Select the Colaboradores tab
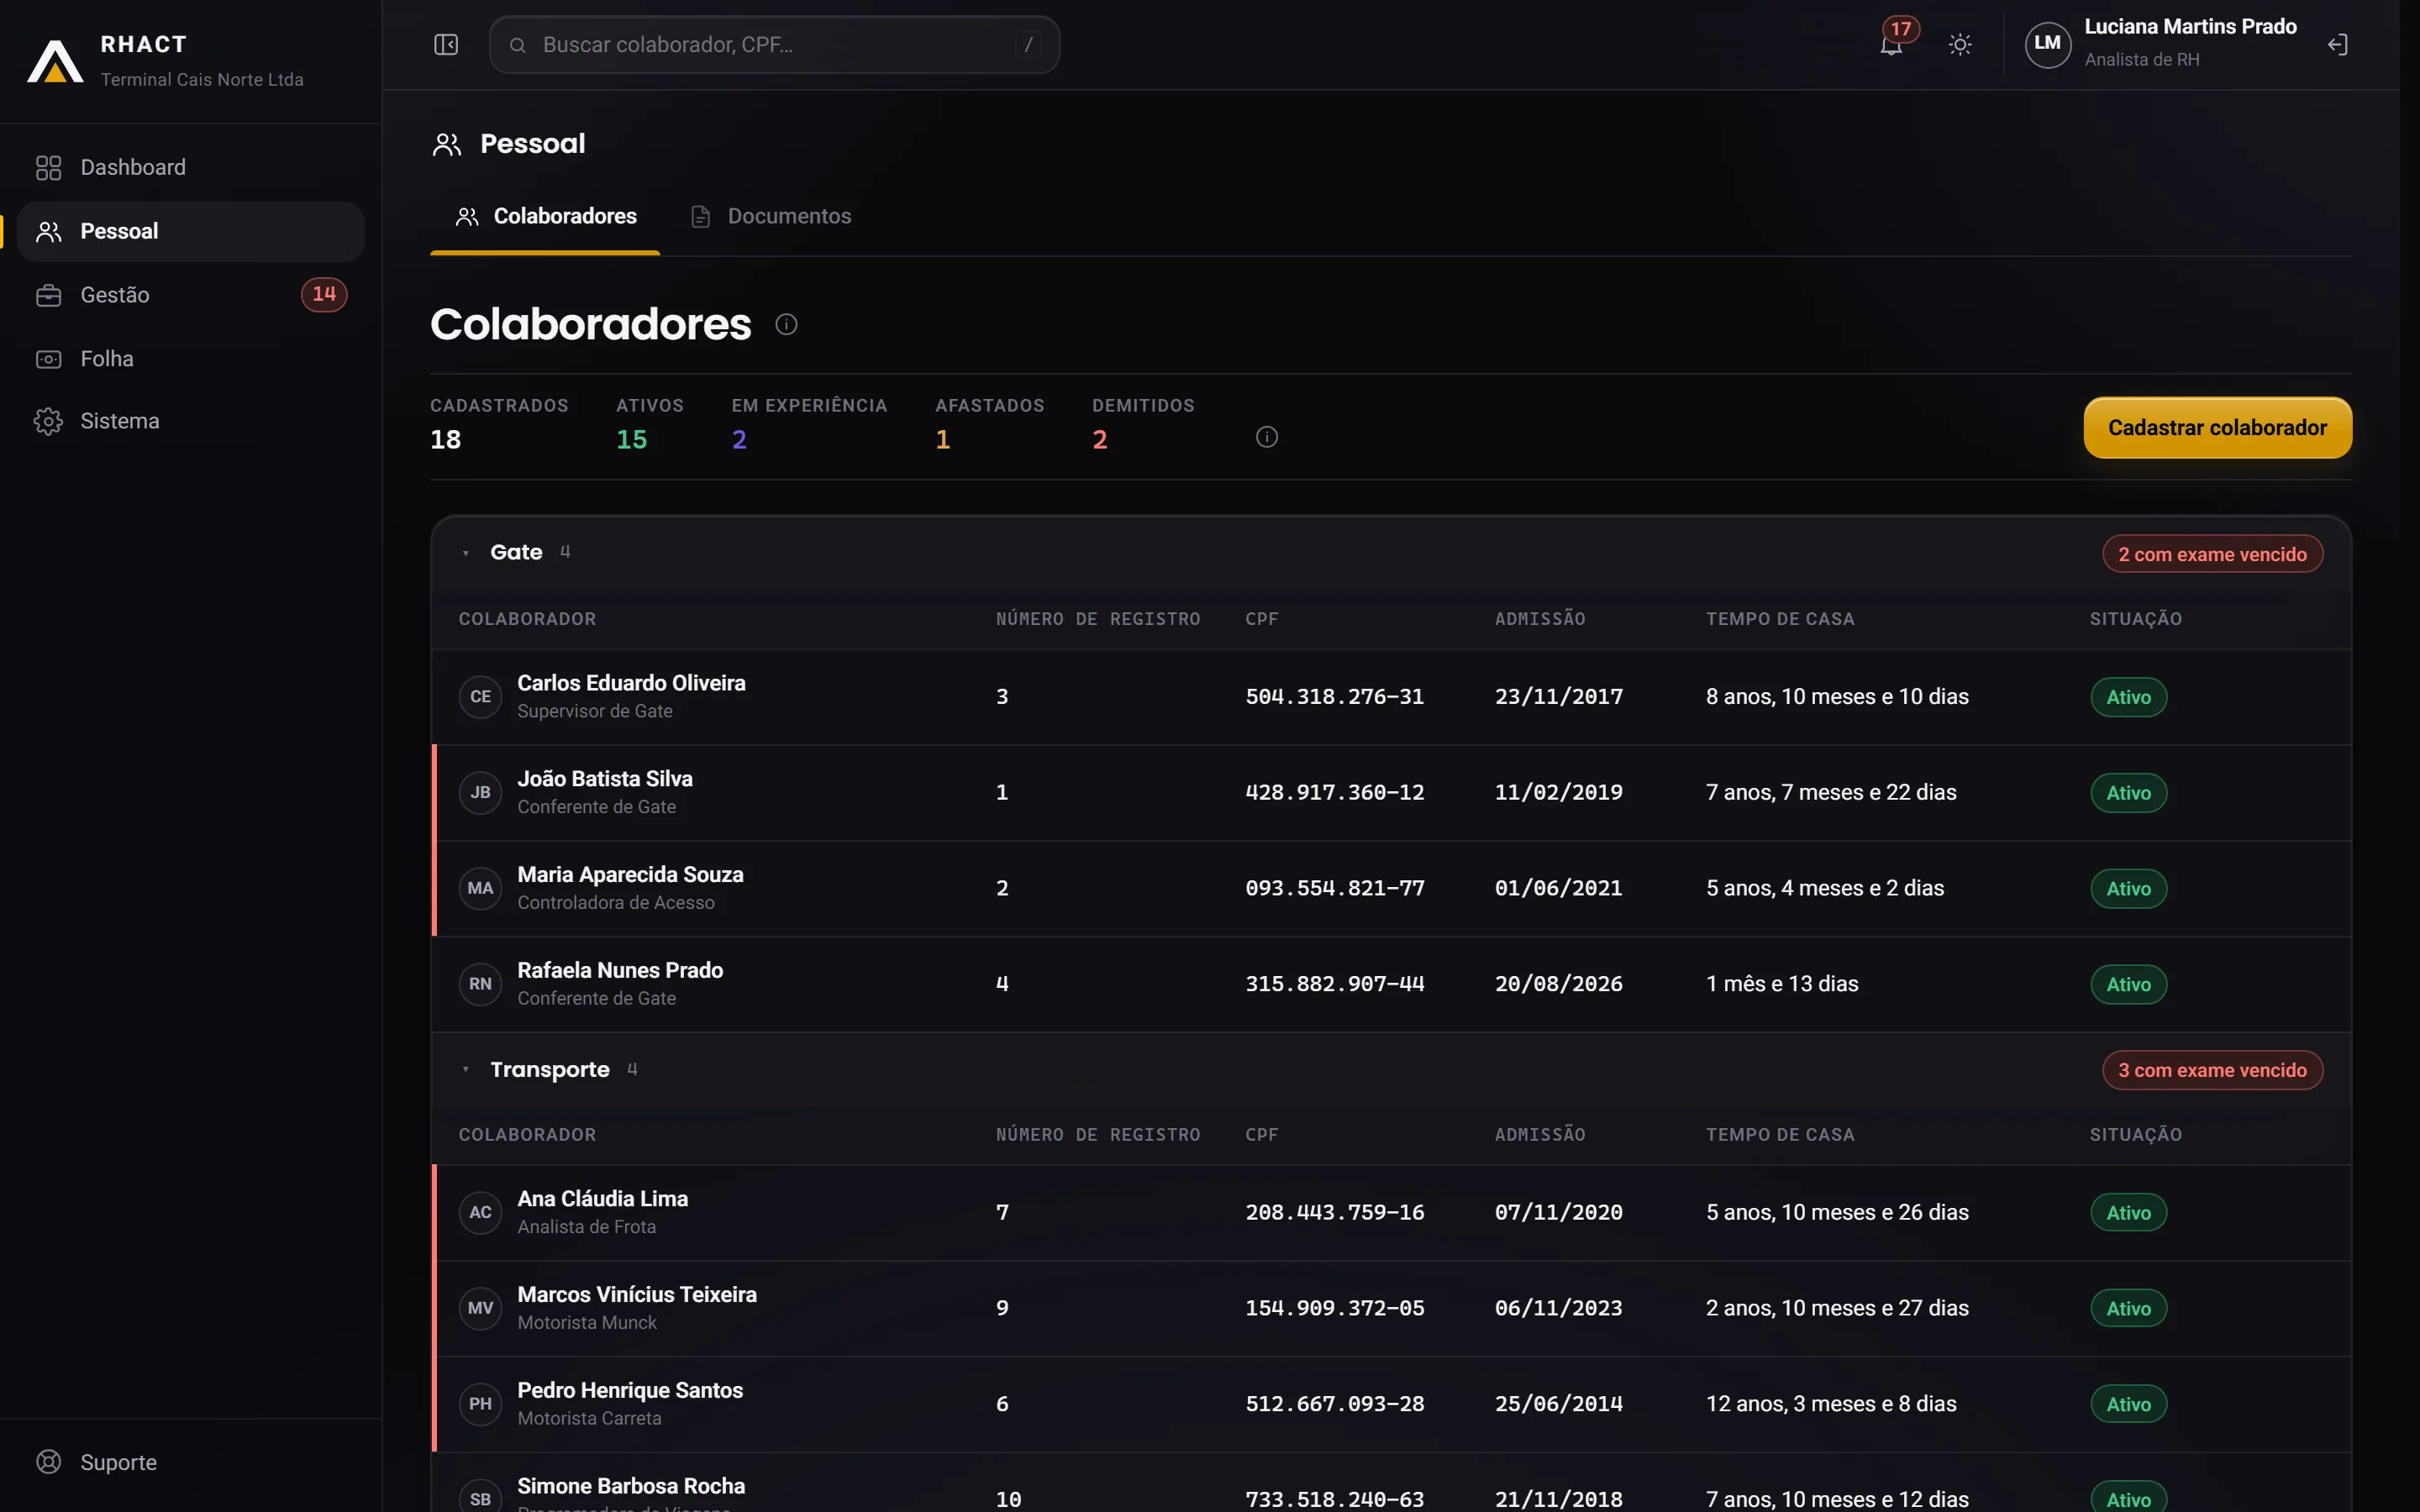 point(546,216)
